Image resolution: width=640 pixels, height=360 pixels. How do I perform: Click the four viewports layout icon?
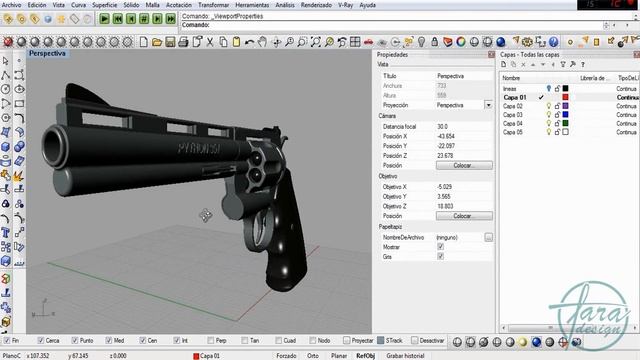tap(355, 42)
